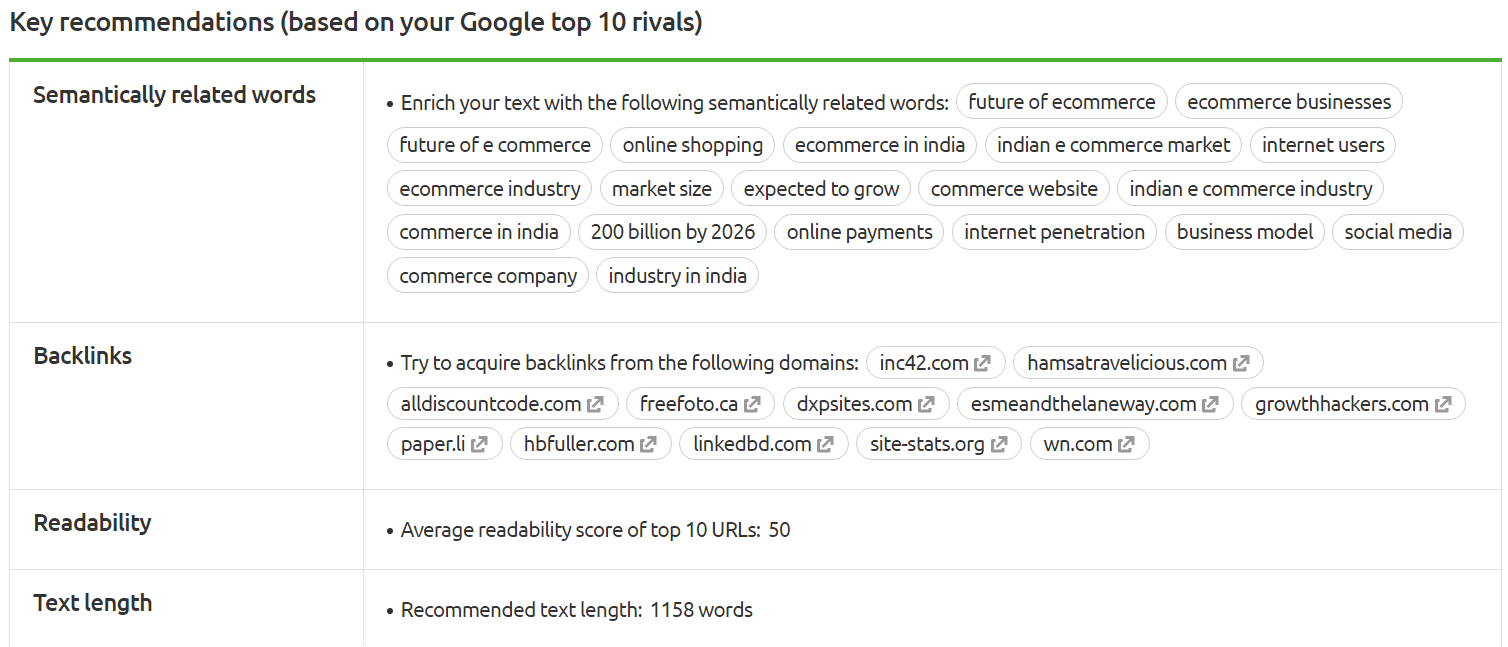Click the external link icon beside hamsatravelicious.com
Screen dimensions: 1508x647
[1243, 362]
